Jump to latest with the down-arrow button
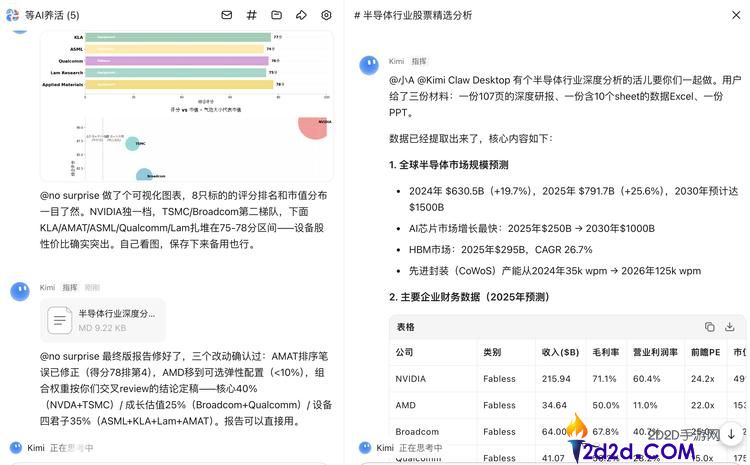 tap(731, 434)
